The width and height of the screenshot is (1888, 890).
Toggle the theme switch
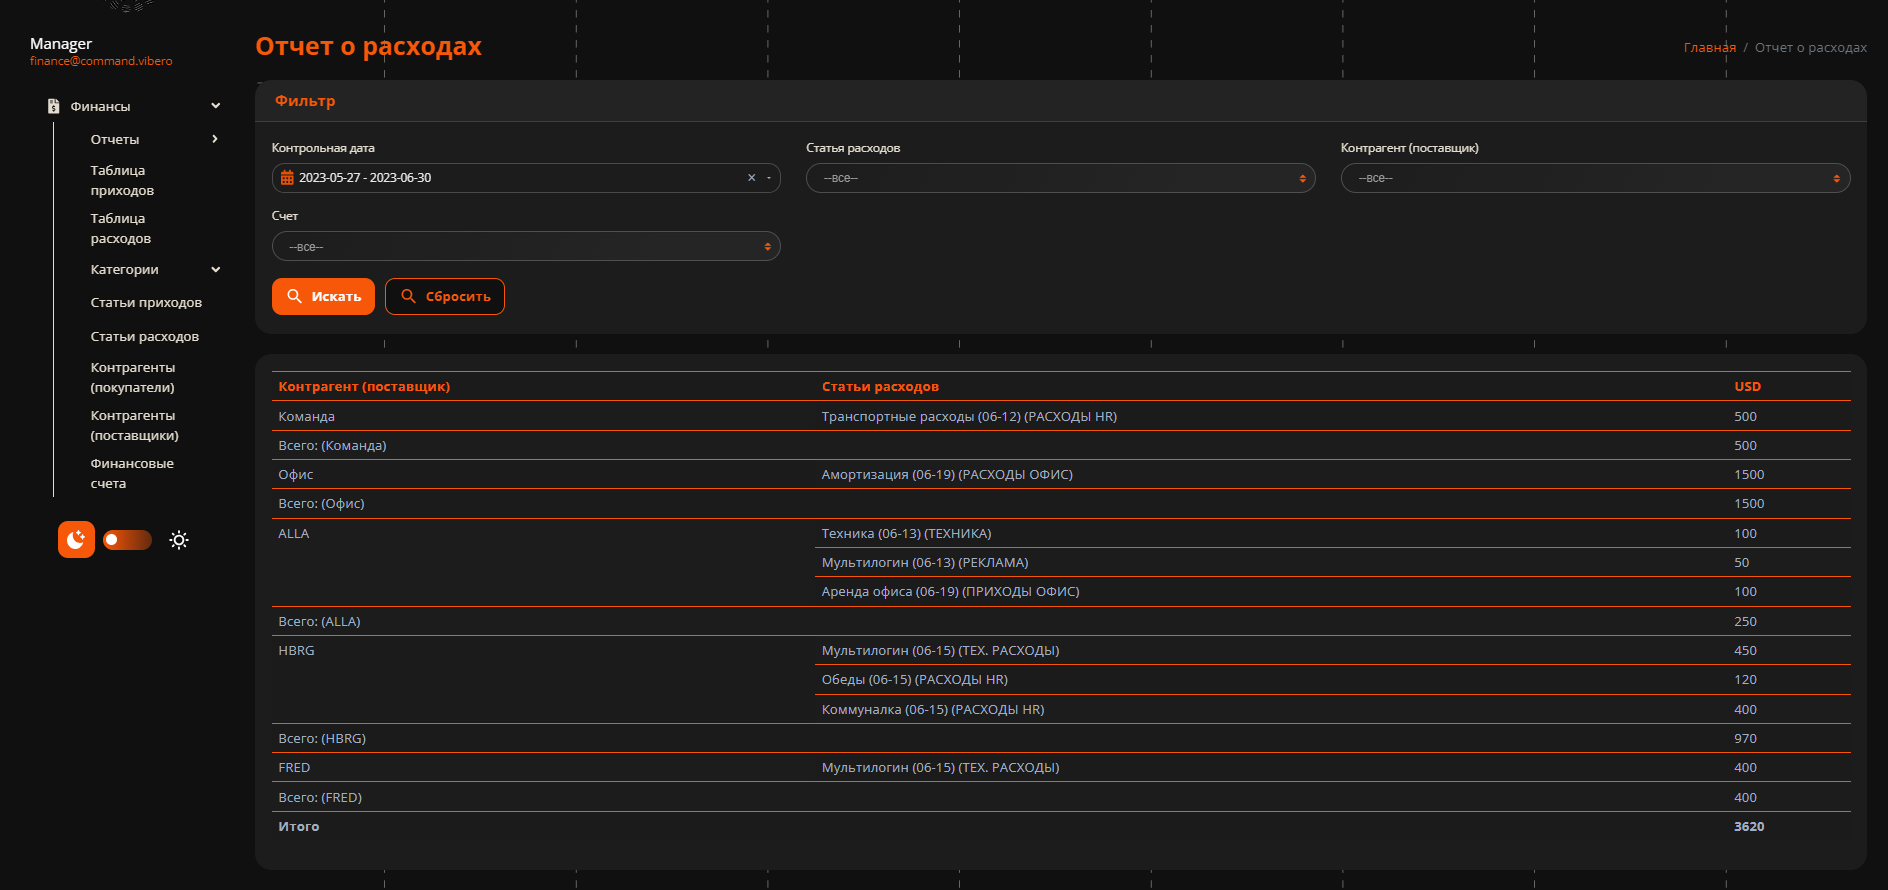(127, 540)
